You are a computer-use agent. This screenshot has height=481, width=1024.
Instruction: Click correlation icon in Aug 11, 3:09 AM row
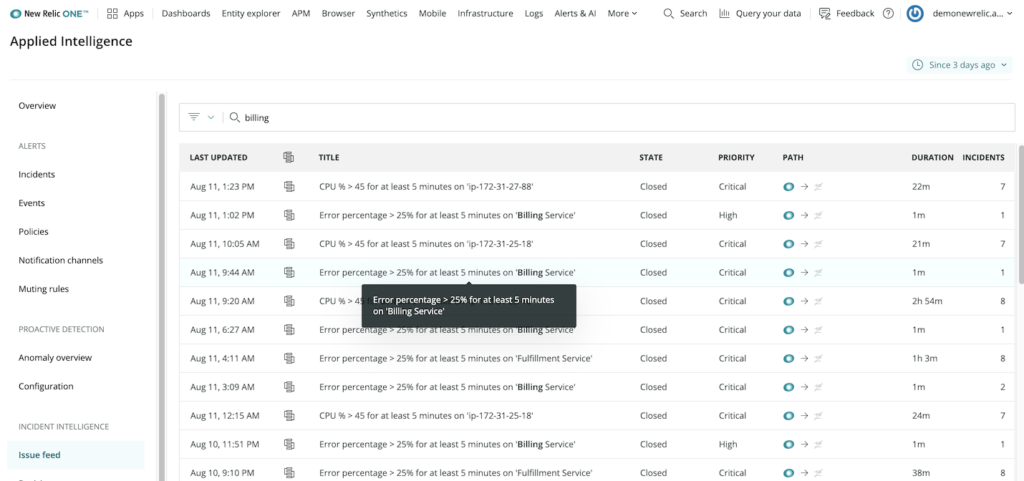point(289,387)
